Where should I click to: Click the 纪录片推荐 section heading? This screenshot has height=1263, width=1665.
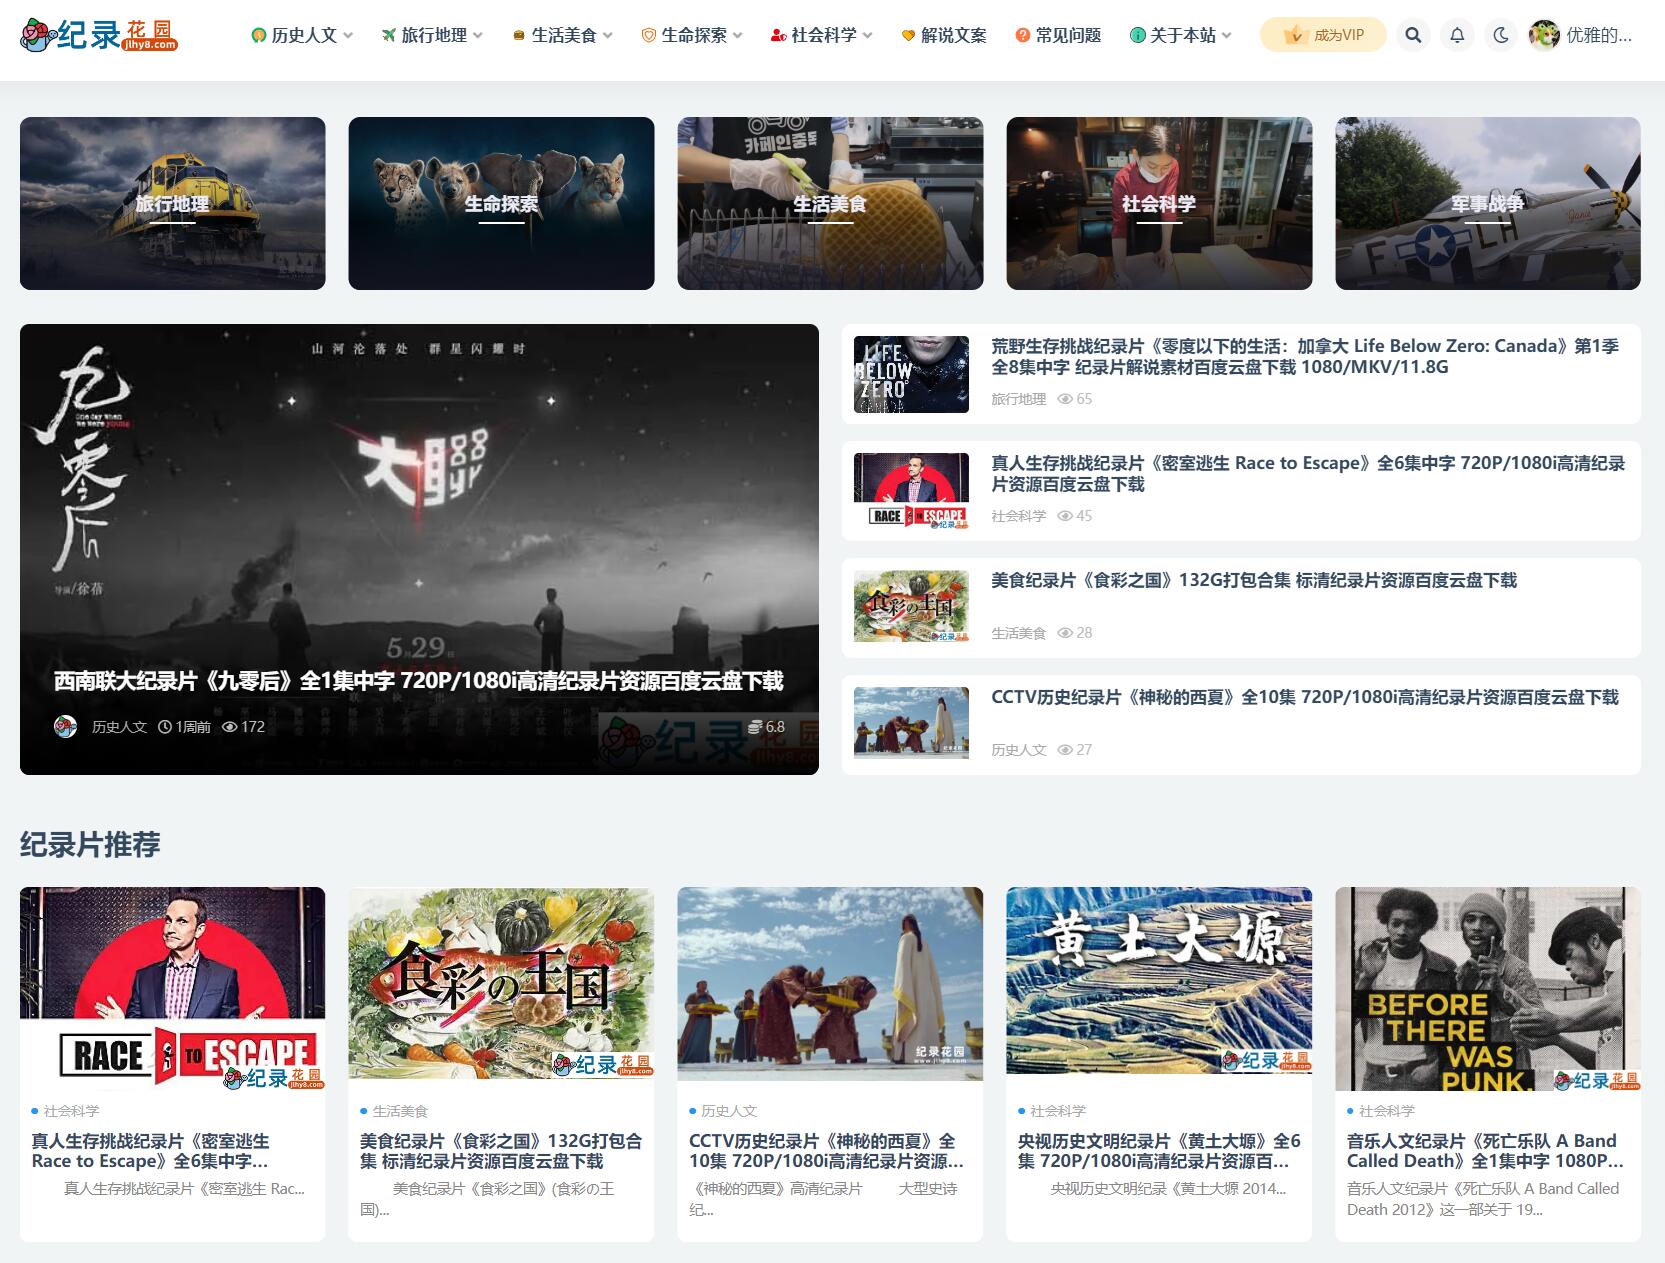coord(90,844)
